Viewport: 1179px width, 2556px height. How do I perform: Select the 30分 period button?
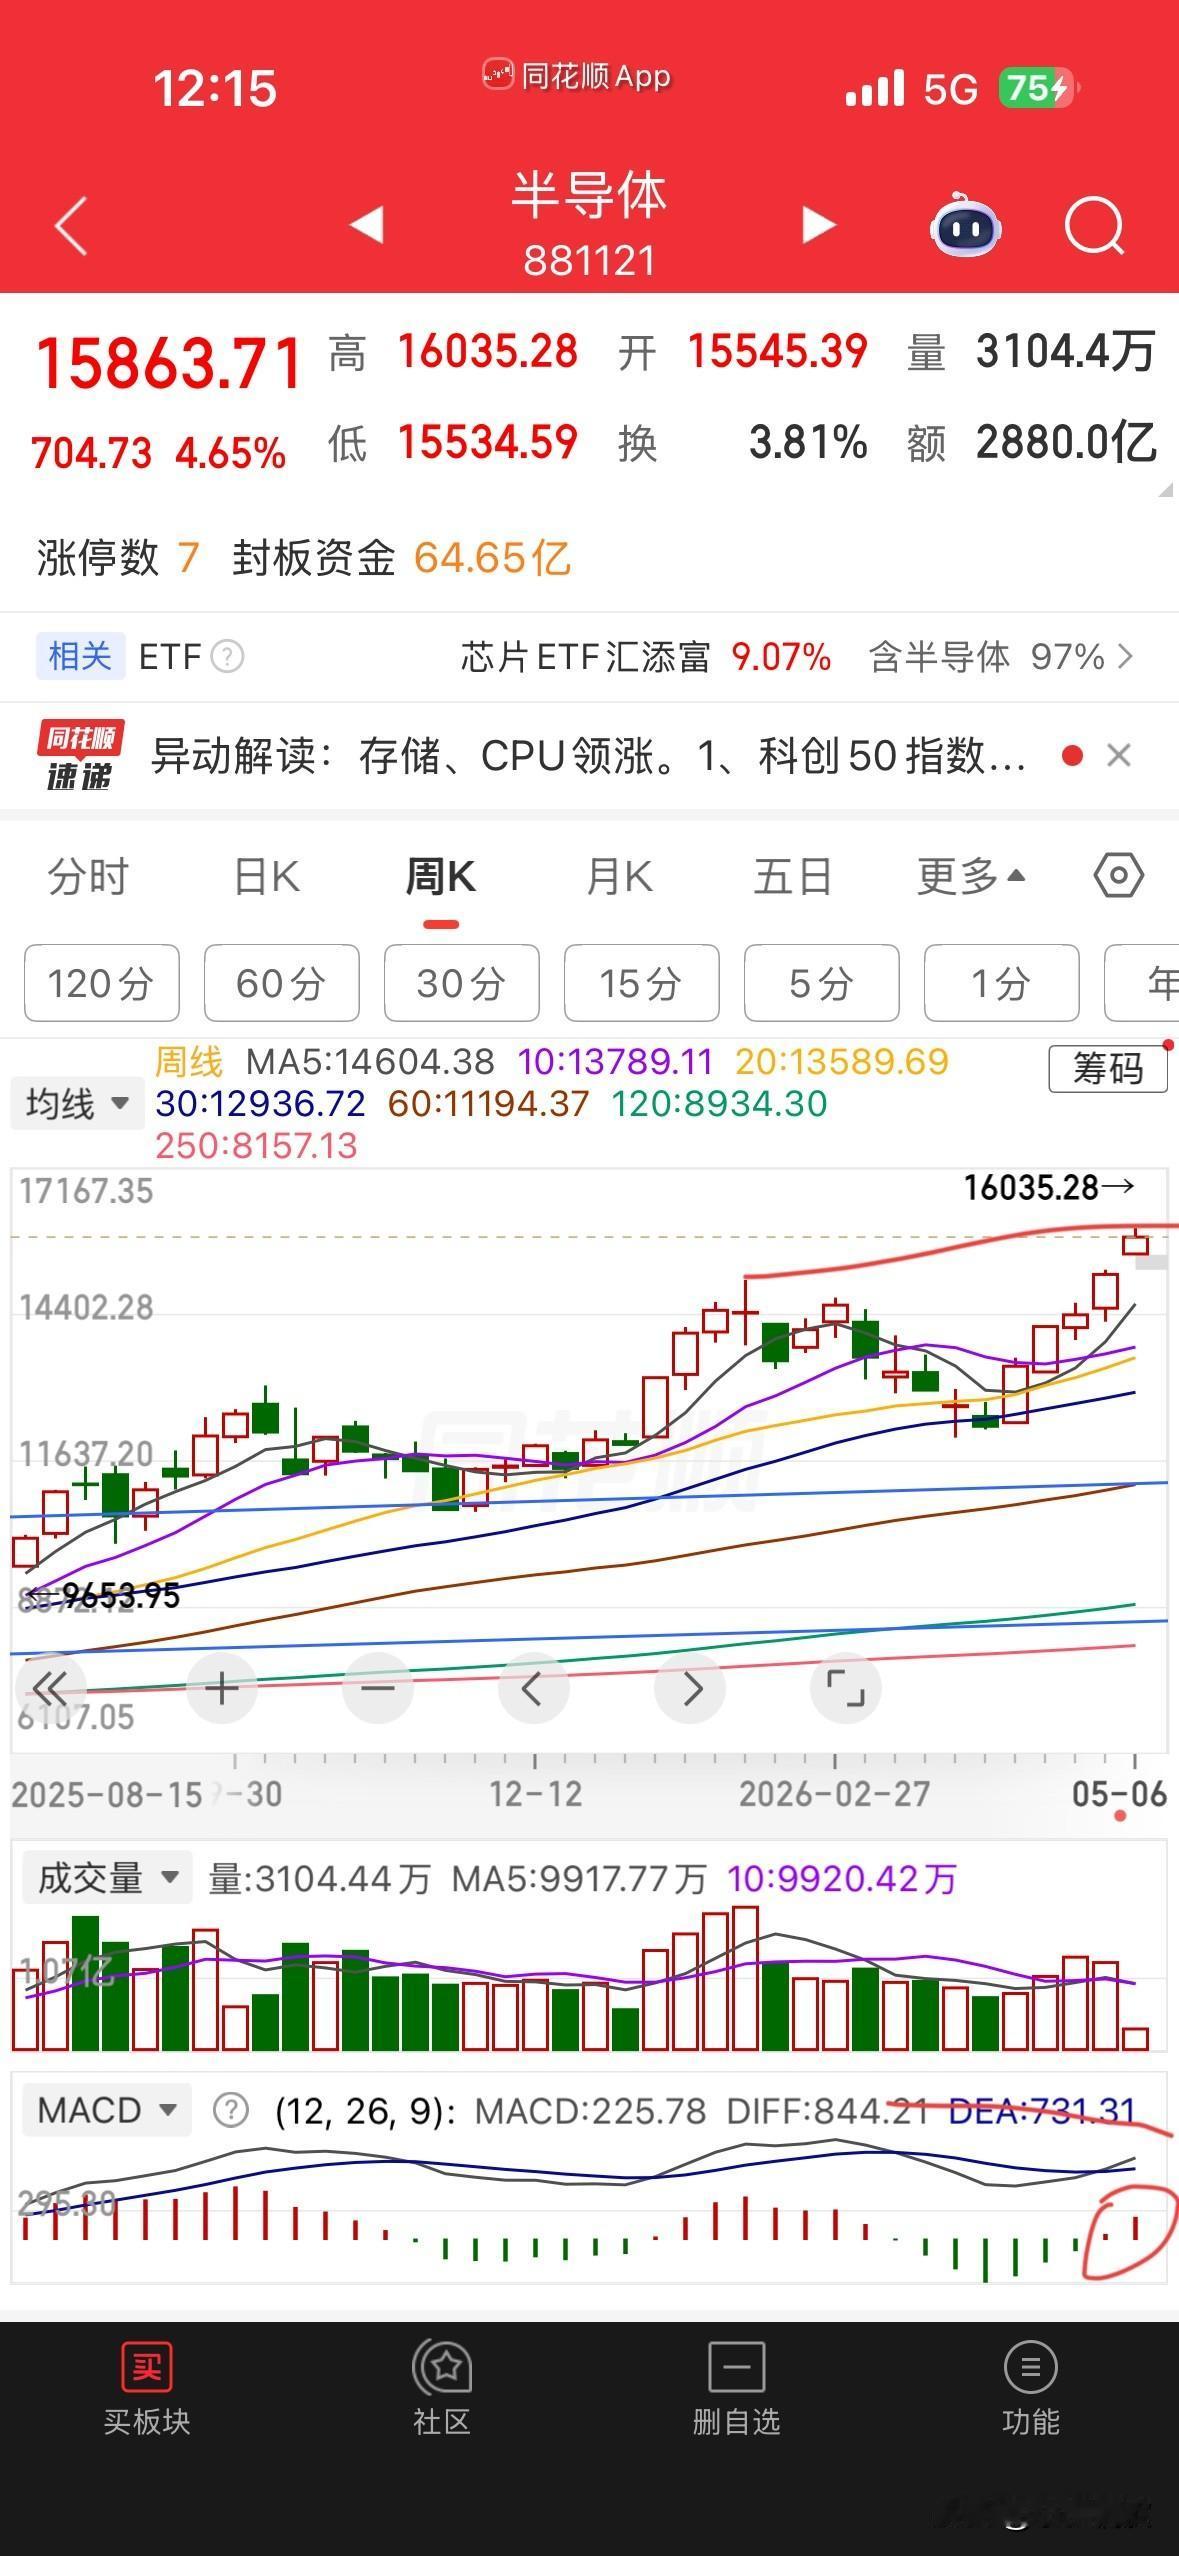pyautogui.click(x=461, y=983)
